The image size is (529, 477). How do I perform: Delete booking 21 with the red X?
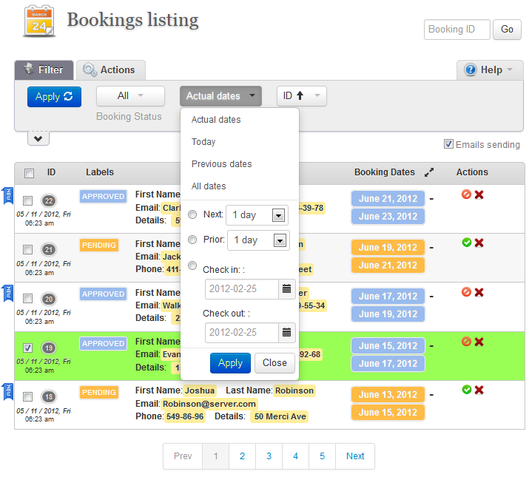coord(479,243)
